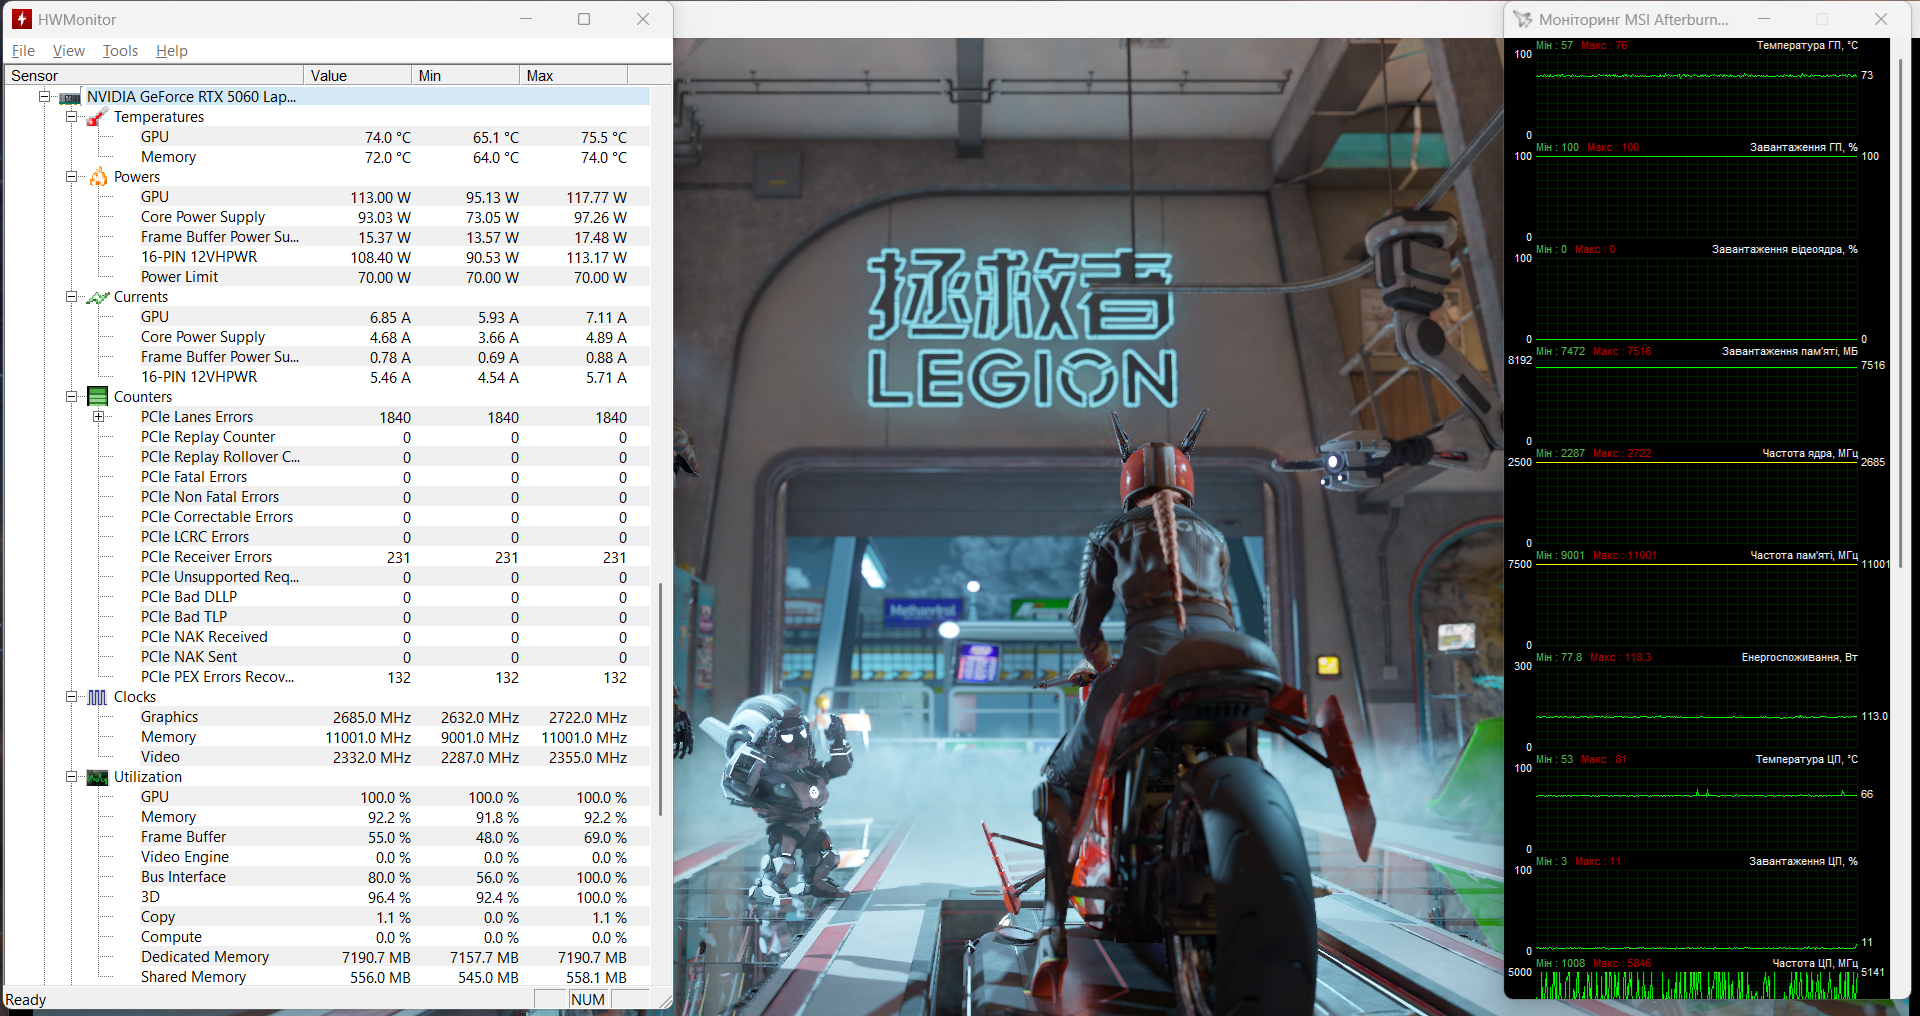Screen dimensions: 1920x1016
Task: Collapse the Counters section
Action: tap(72, 397)
